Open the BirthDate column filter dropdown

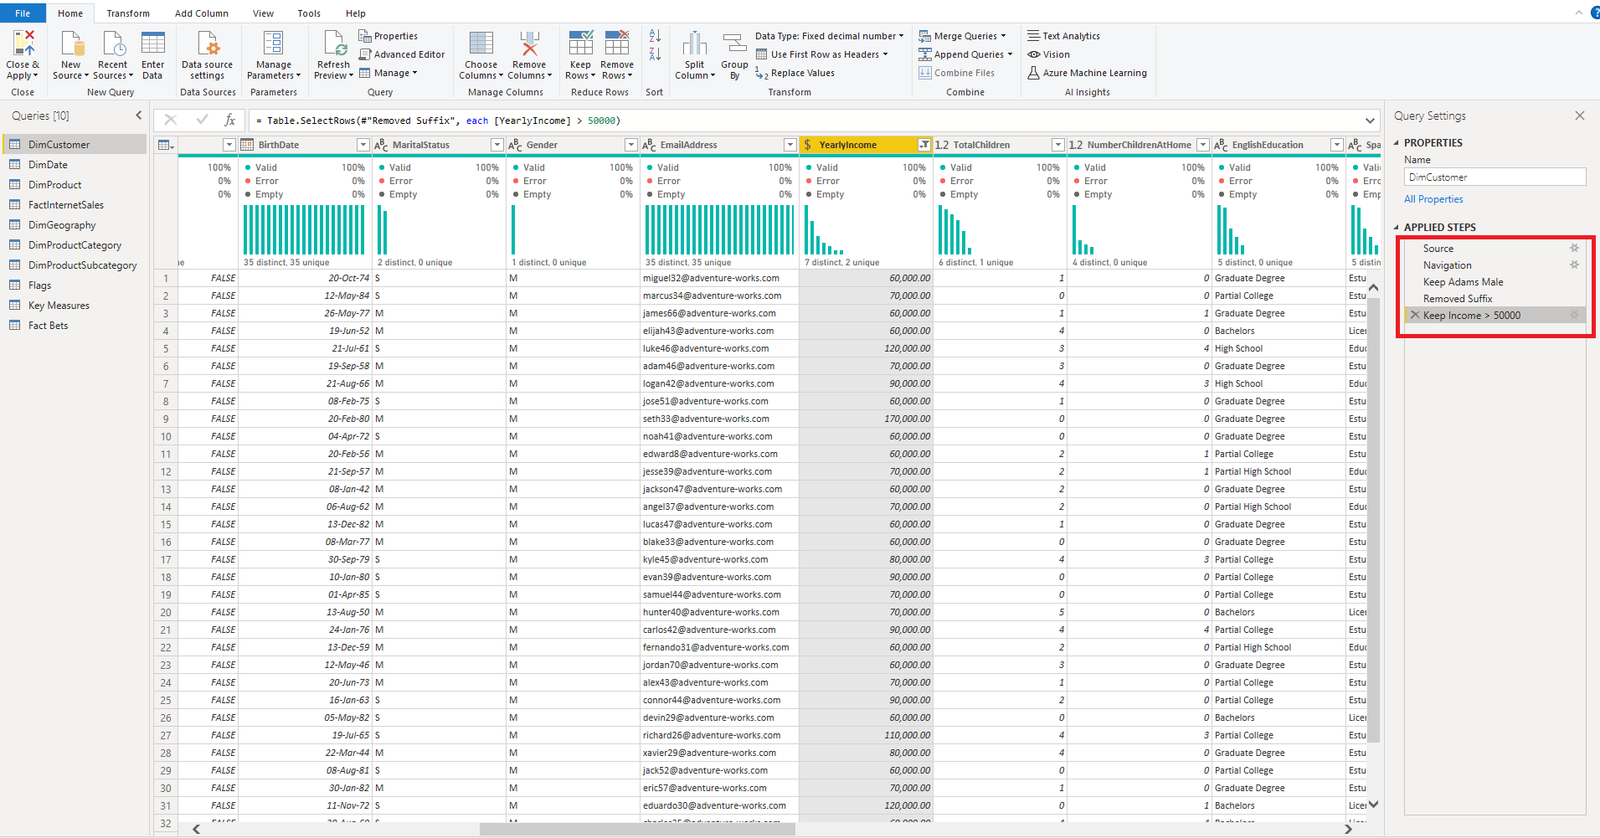(x=363, y=145)
